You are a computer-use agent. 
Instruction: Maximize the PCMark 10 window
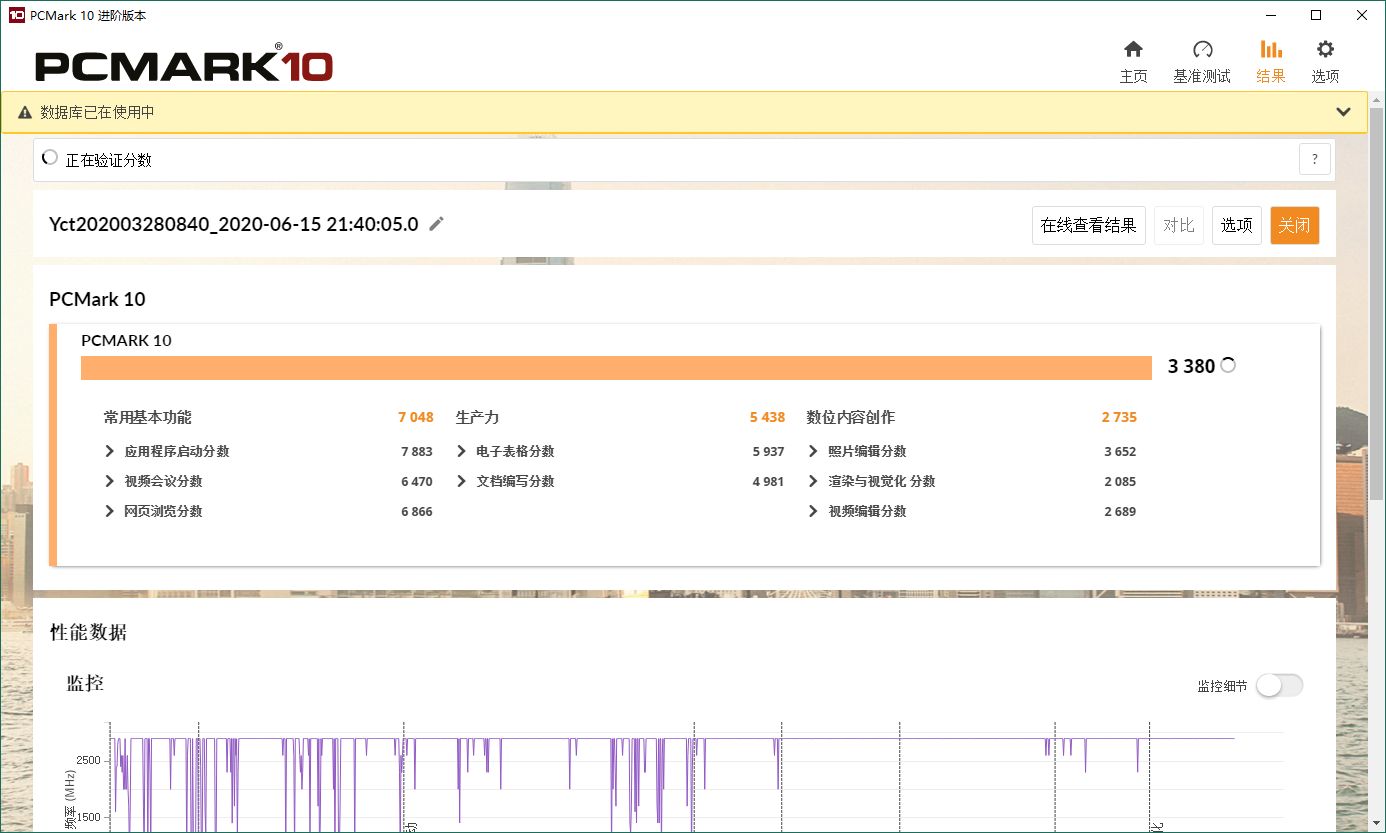click(1316, 15)
